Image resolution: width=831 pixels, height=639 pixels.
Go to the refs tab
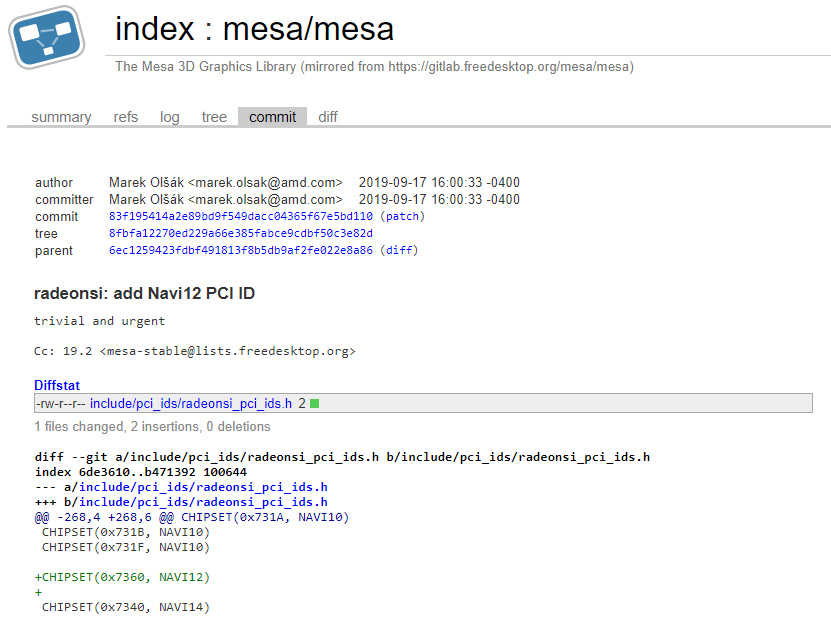126,117
